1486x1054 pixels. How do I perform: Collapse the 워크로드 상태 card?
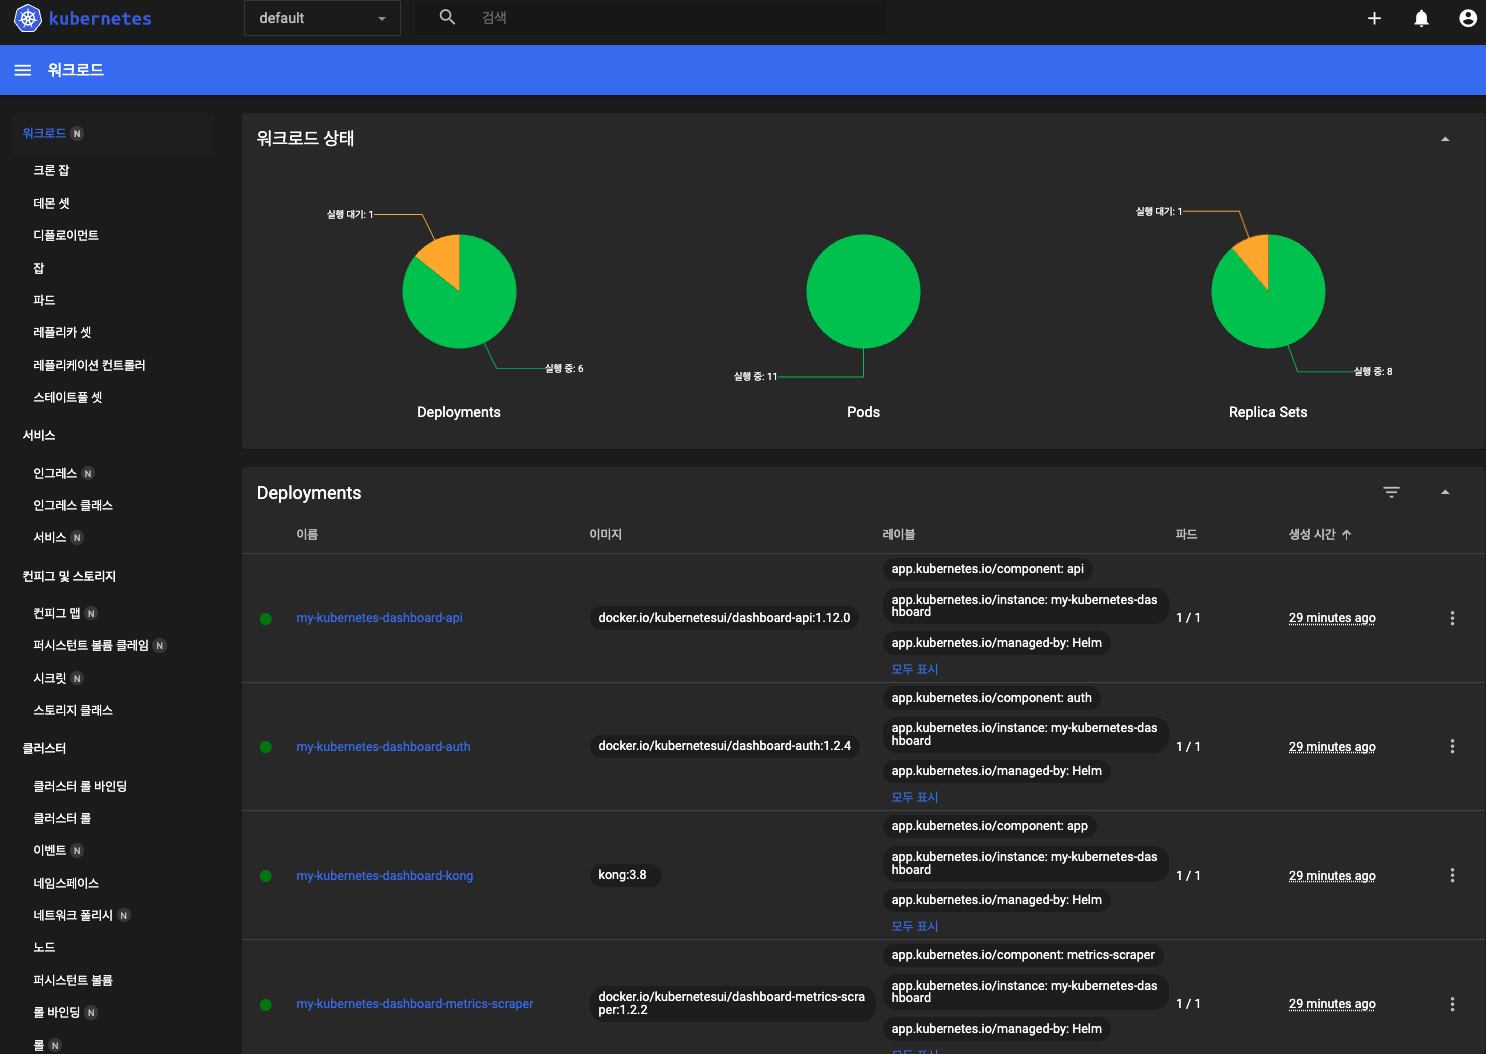coord(1445,139)
